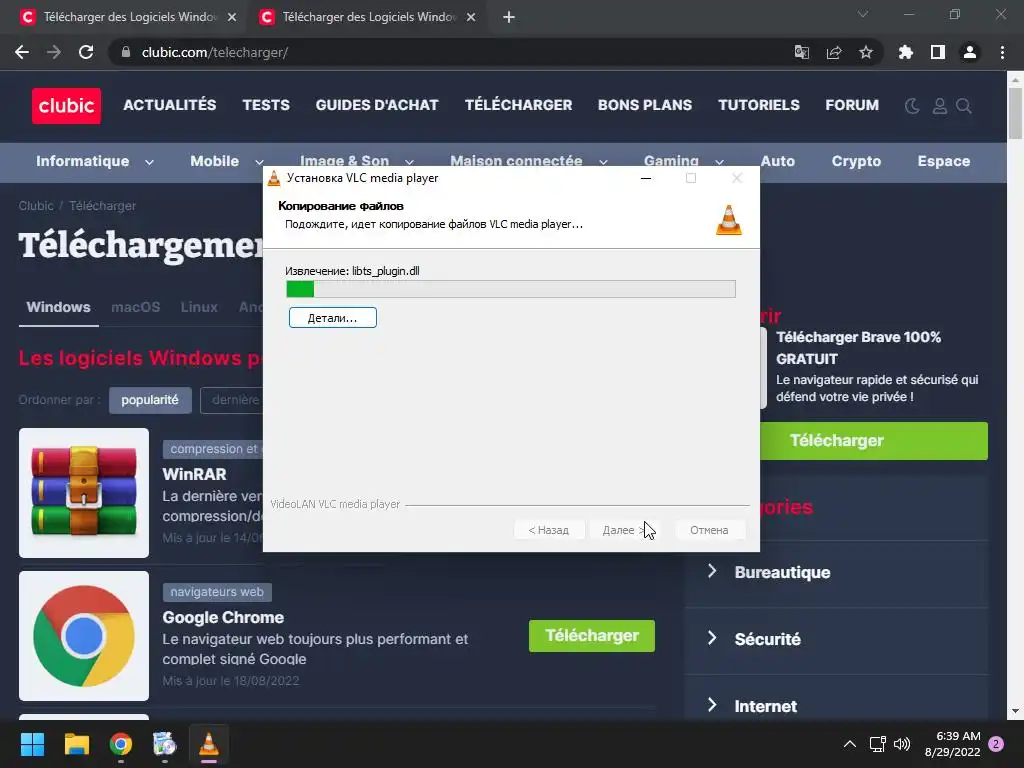Open the Chrome side panel icon

938,52
